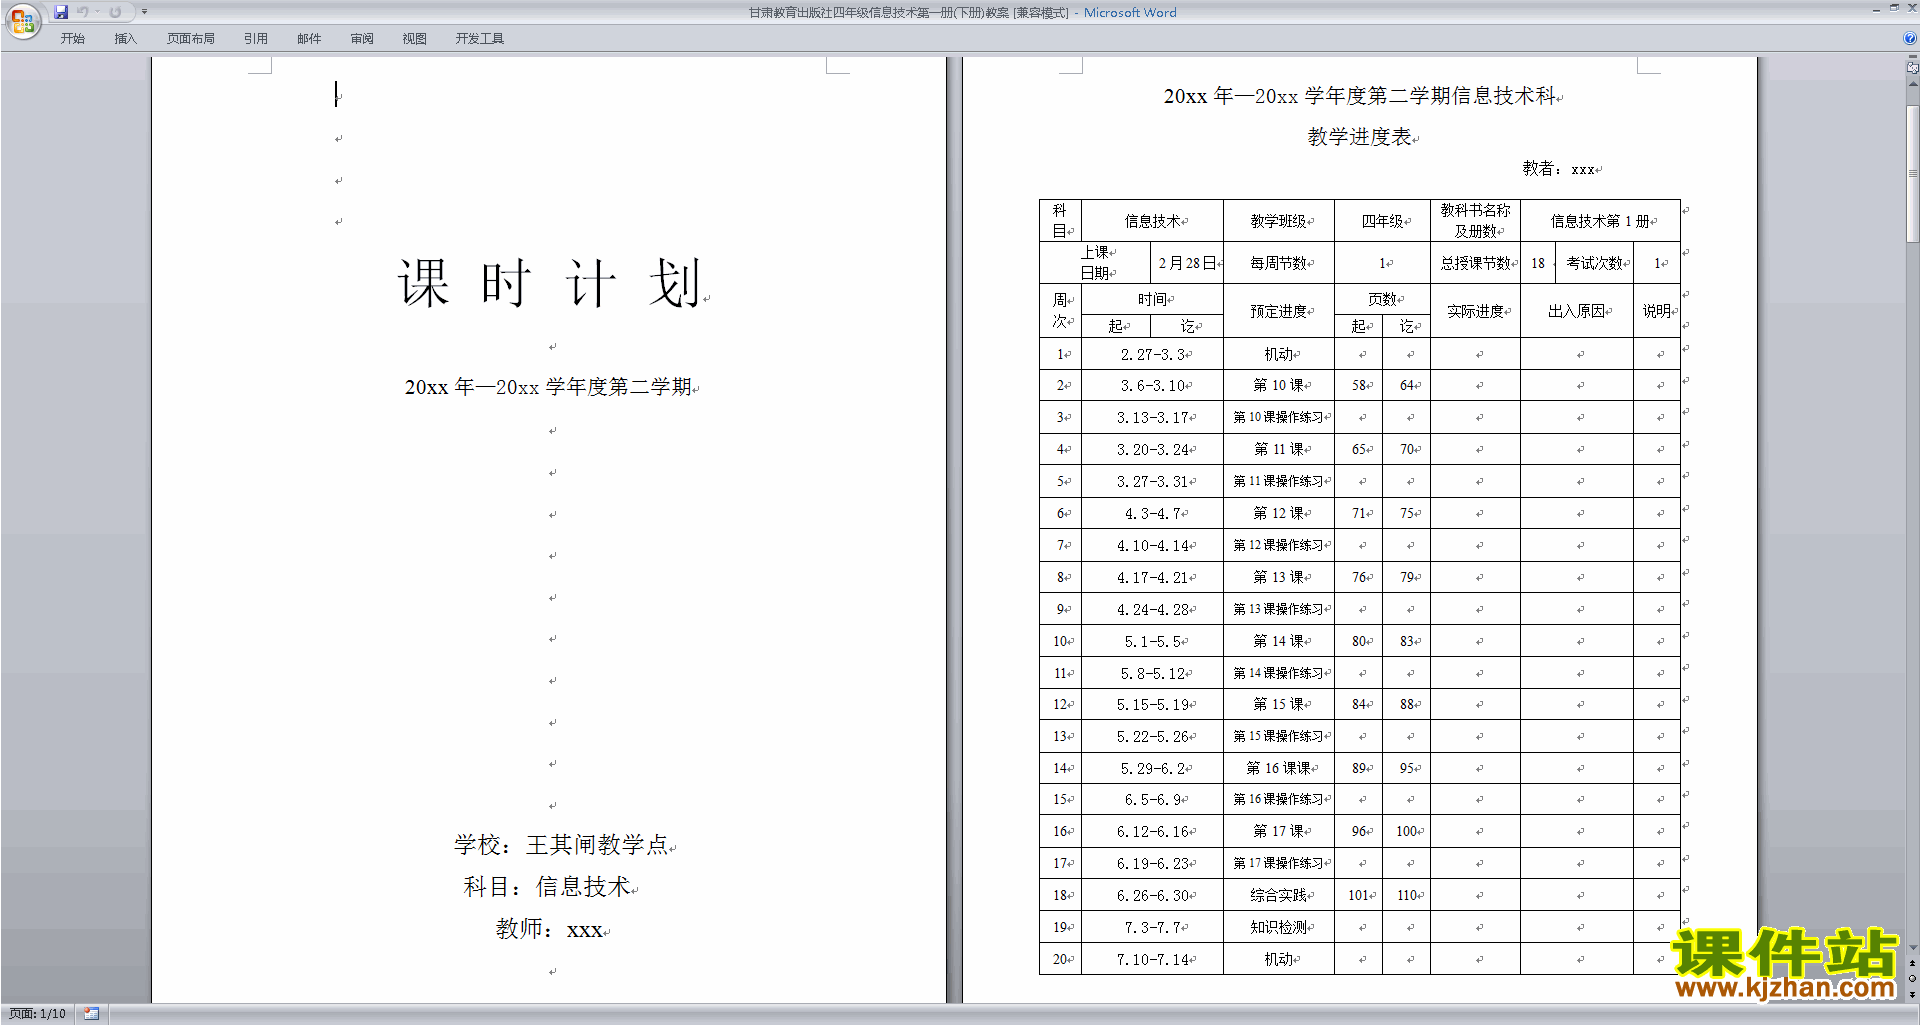Click the 四年级 table cell
The width and height of the screenshot is (1920, 1025).
point(1382,221)
